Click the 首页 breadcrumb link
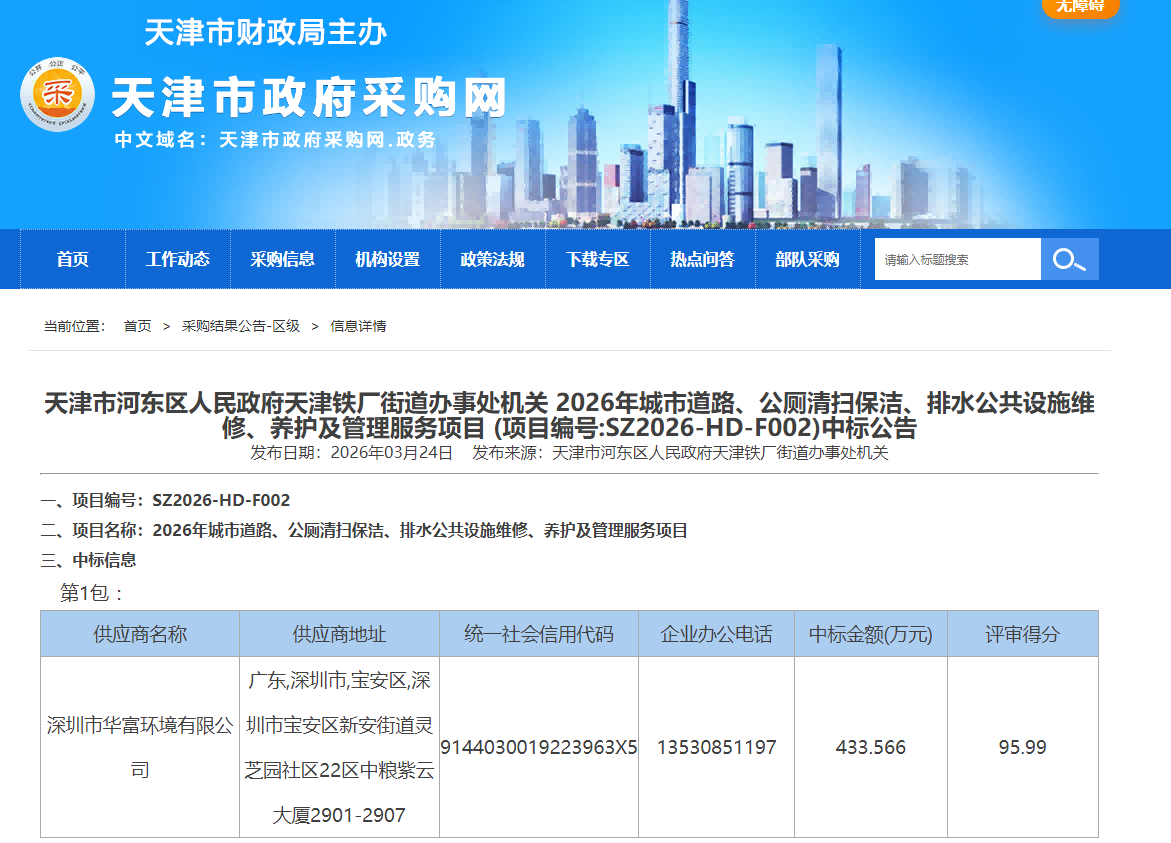The height and width of the screenshot is (843, 1171). [137, 326]
